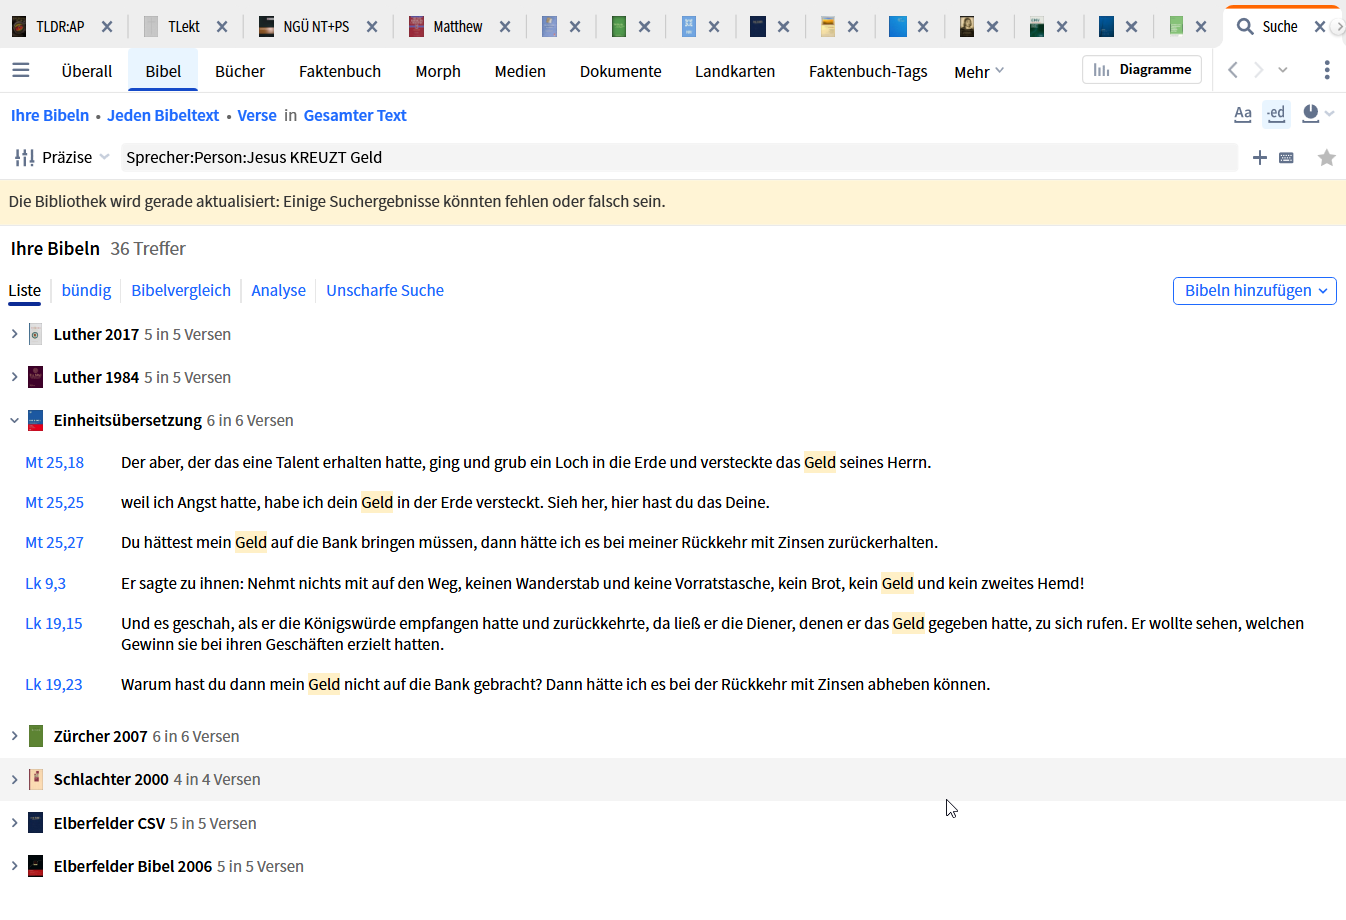Open the Lk 9,3 verse link
Screen dimensions: 1346x920
click(x=46, y=583)
